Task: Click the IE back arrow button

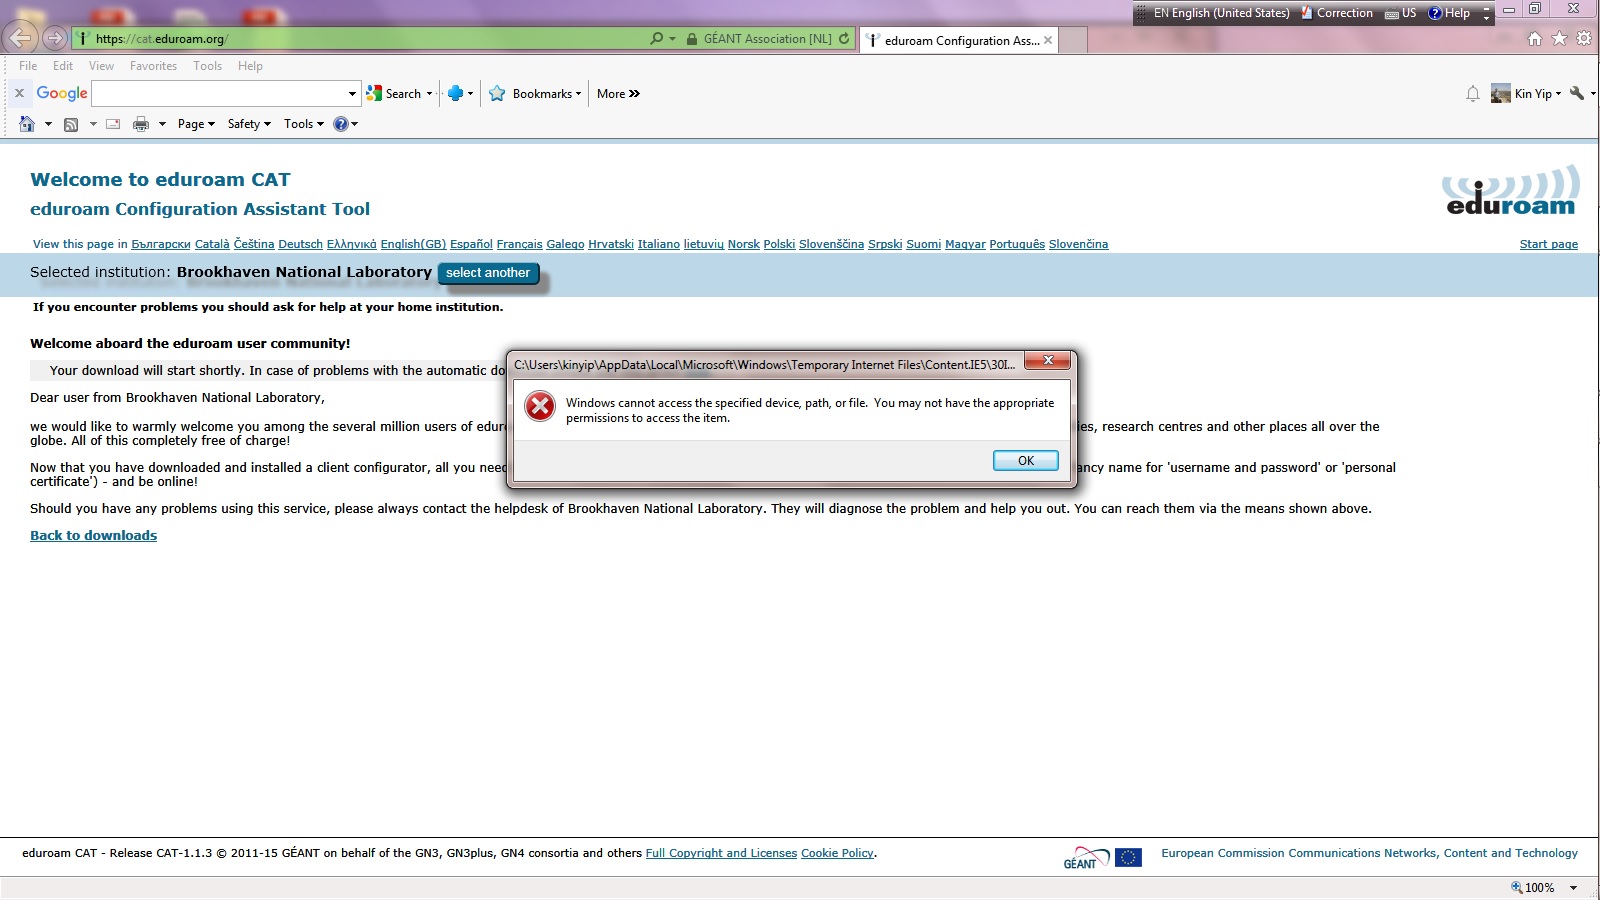Action: point(20,38)
